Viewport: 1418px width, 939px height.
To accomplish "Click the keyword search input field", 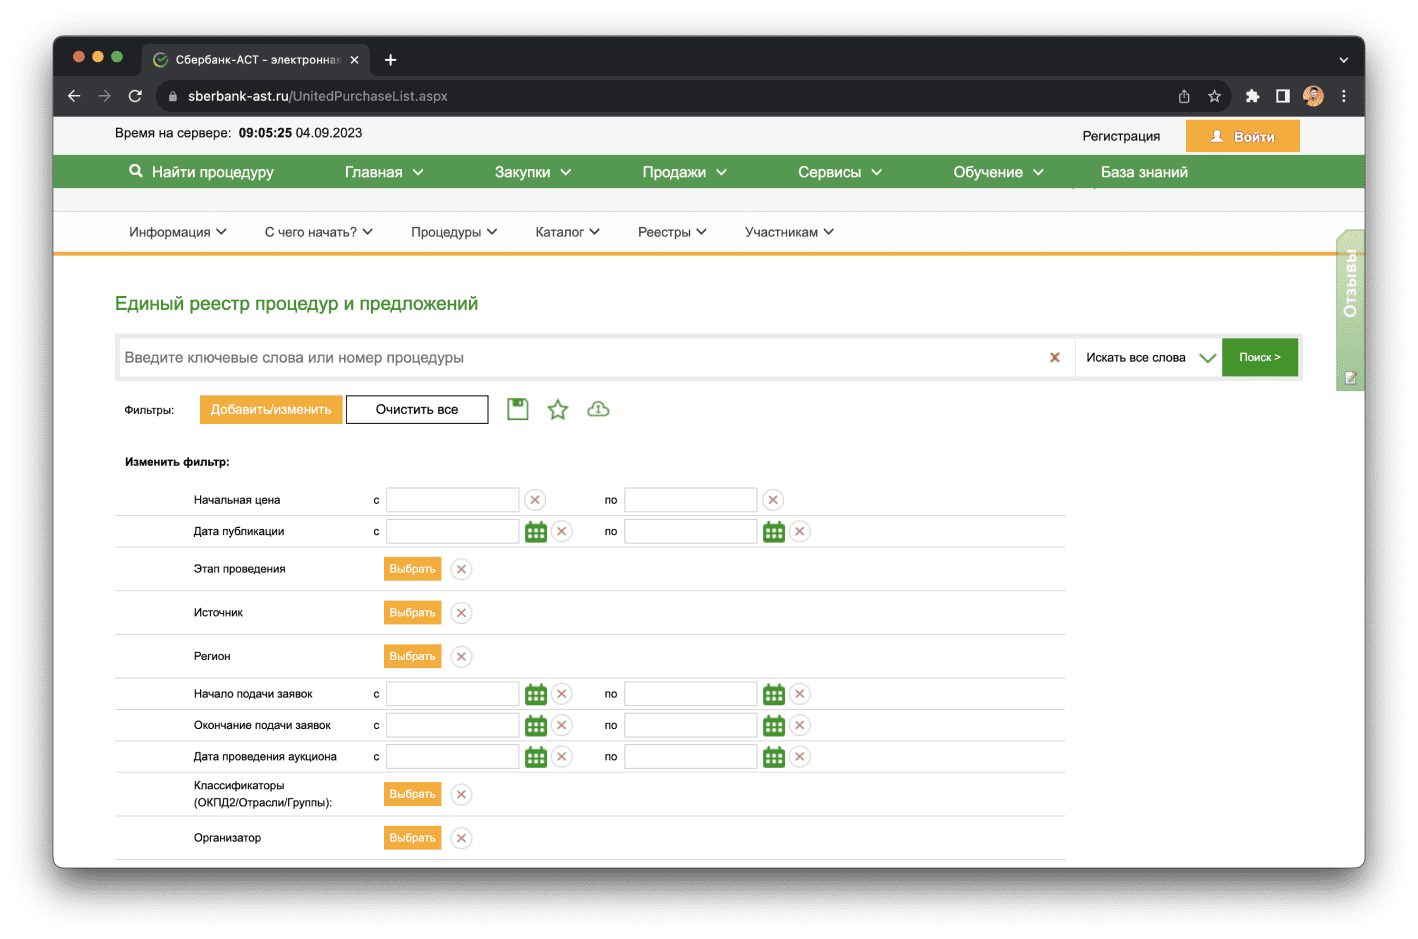I will [x=580, y=358].
